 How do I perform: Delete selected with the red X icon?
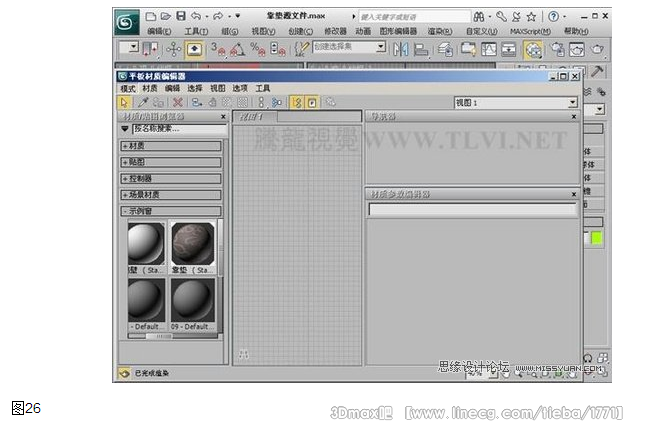pos(178,102)
